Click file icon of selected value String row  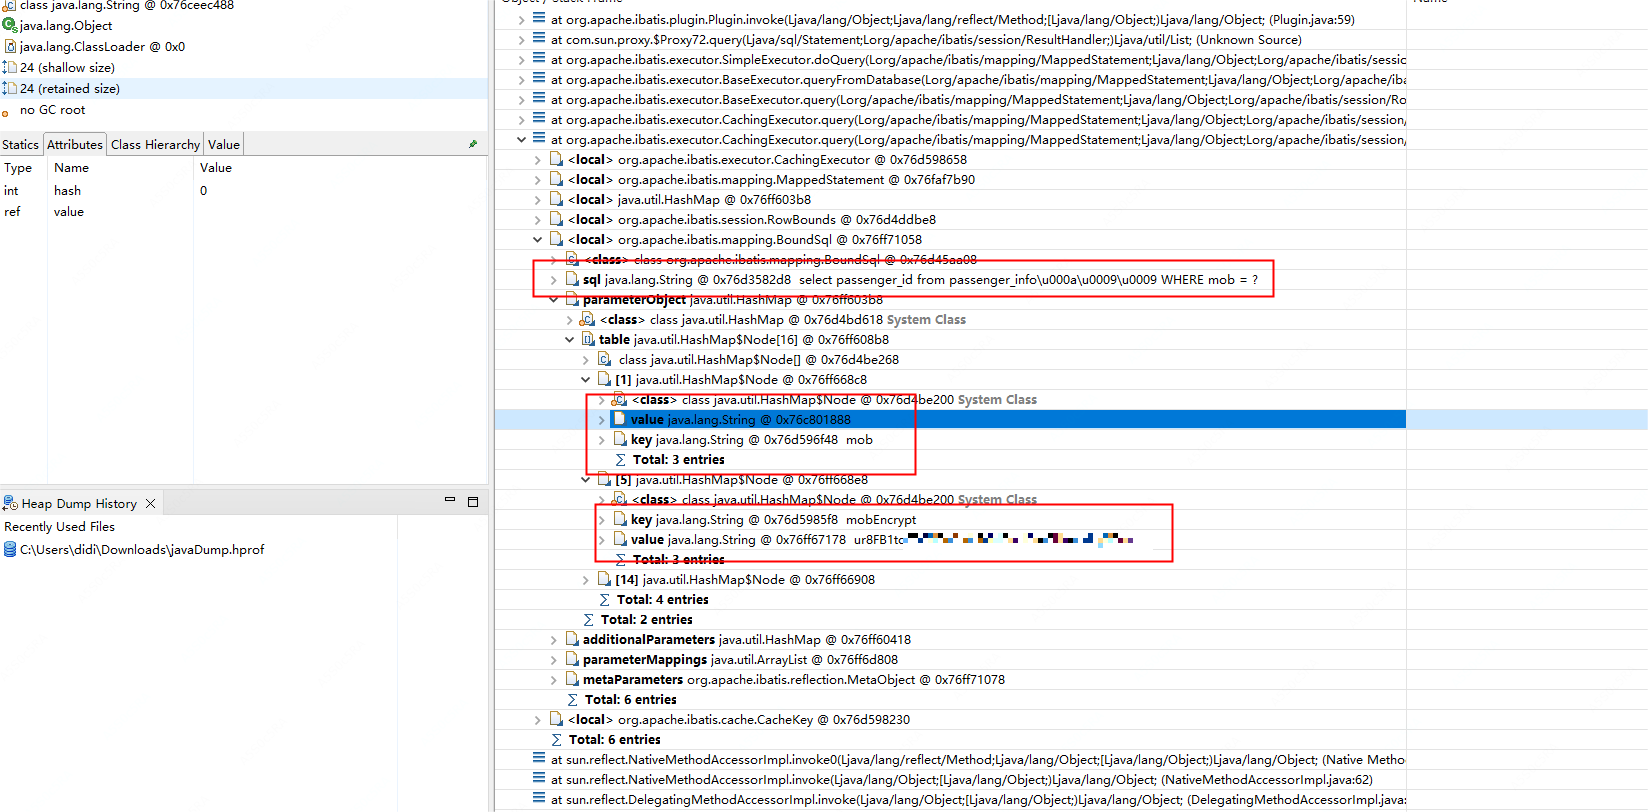click(620, 419)
